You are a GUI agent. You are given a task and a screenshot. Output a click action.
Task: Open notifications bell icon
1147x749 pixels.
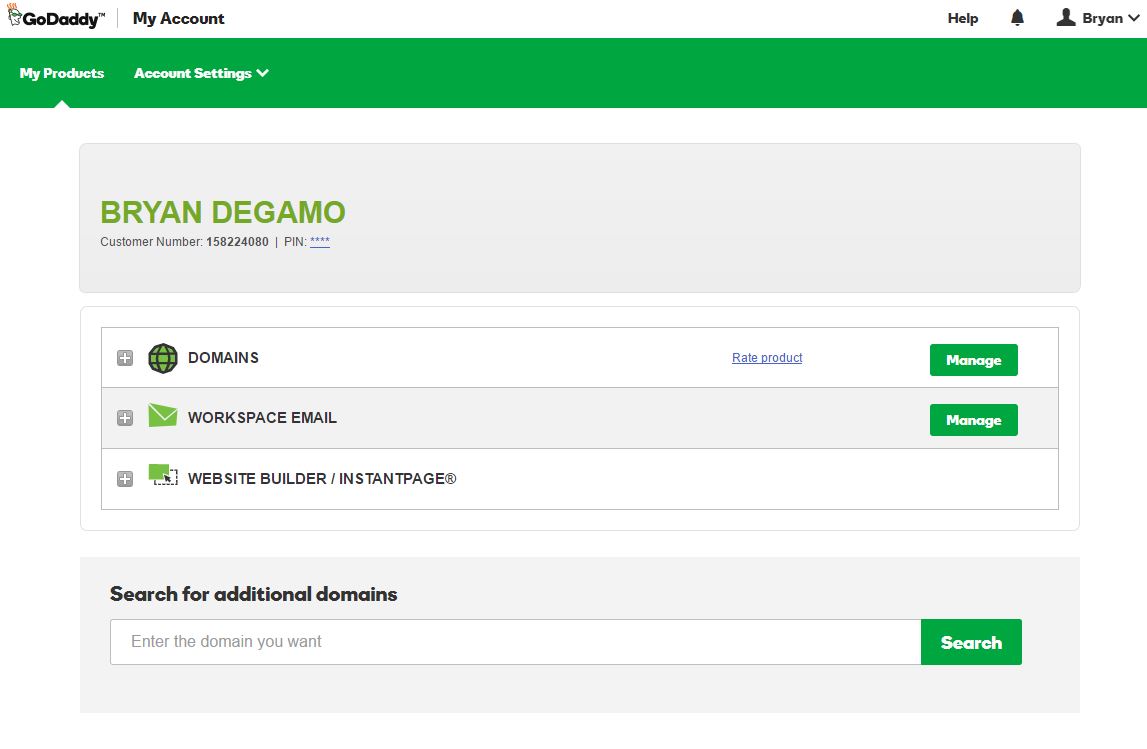coord(1017,18)
